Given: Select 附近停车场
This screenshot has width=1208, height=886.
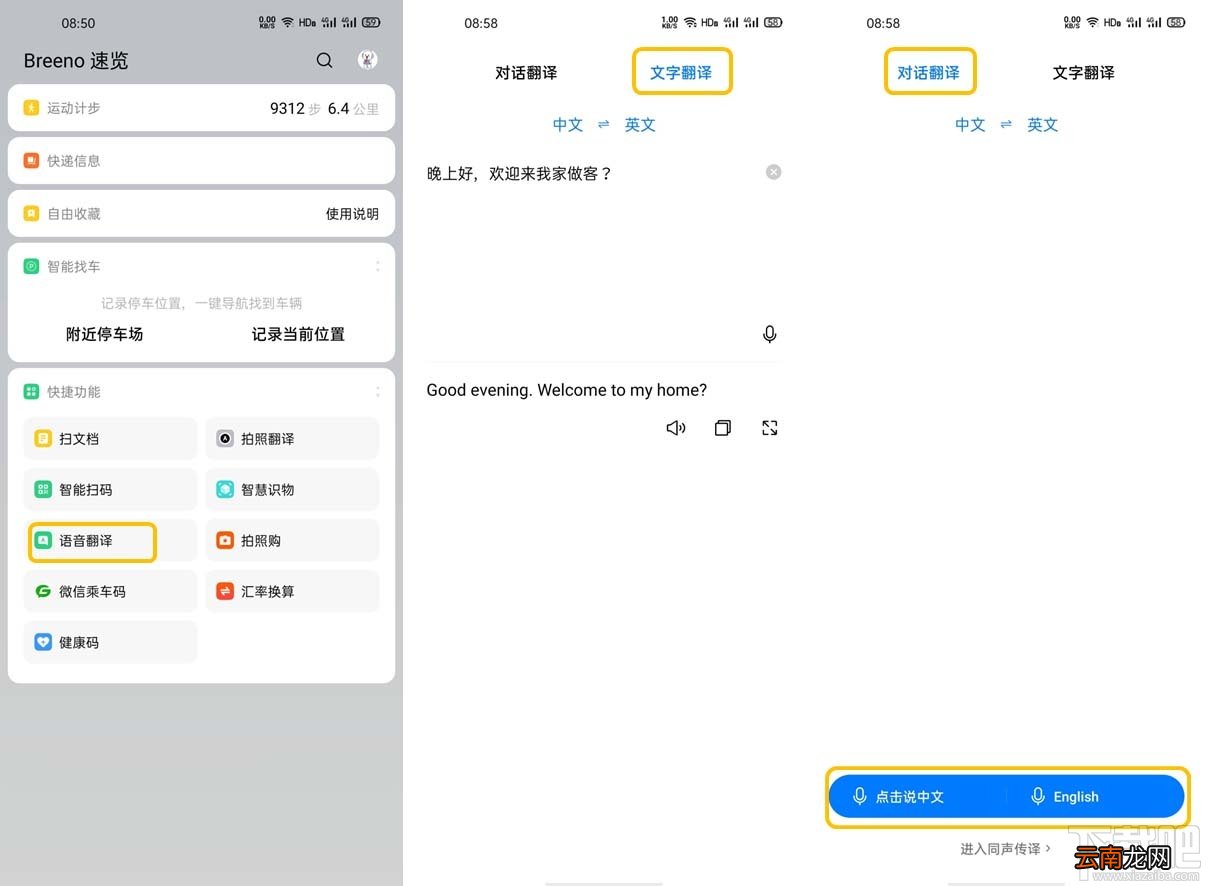Looking at the screenshot, I should (x=105, y=334).
